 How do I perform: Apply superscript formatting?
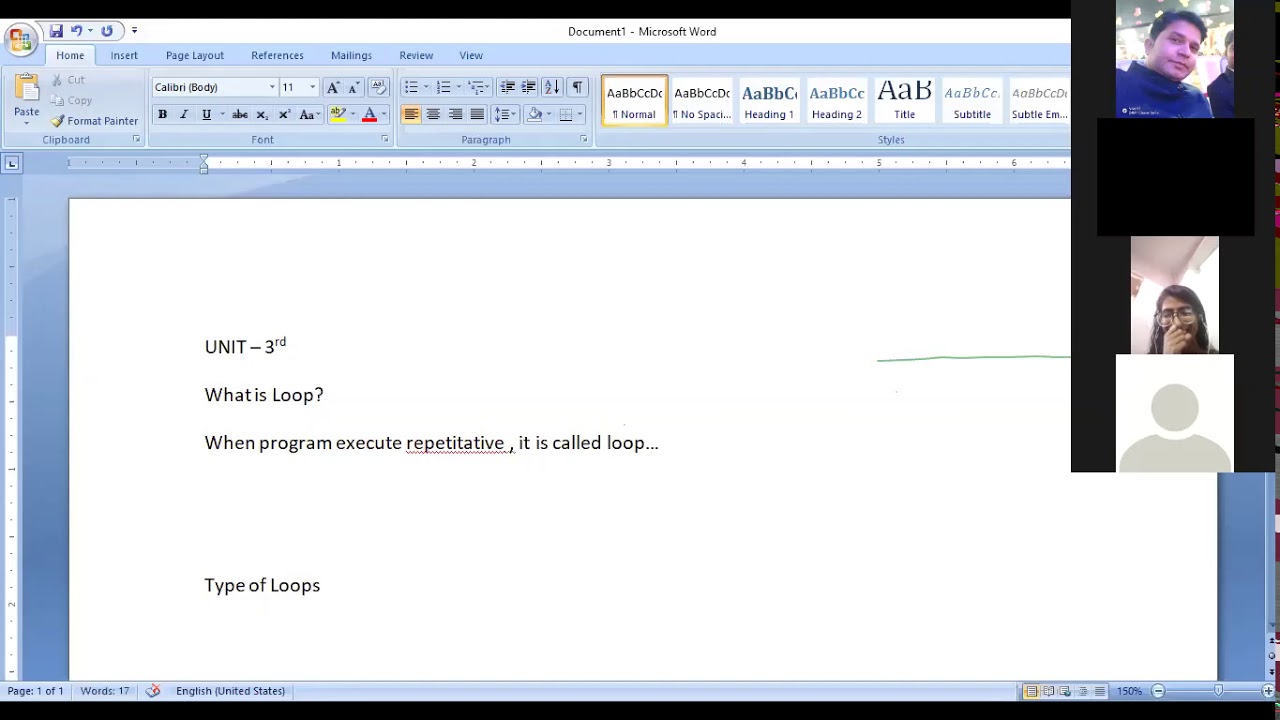[285, 115]
